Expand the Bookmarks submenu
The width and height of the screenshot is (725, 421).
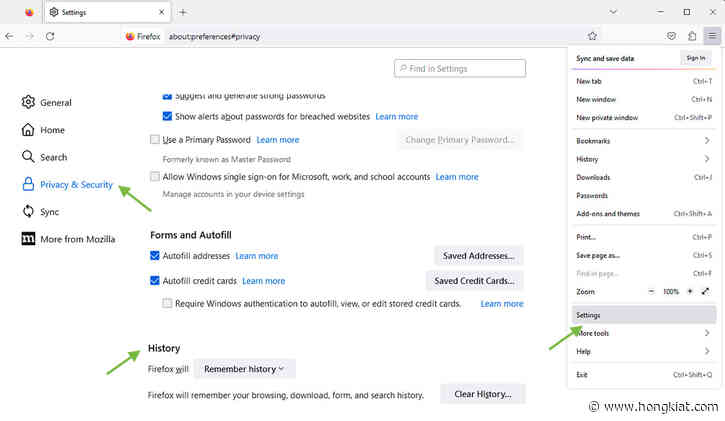[x=644, y=140]
